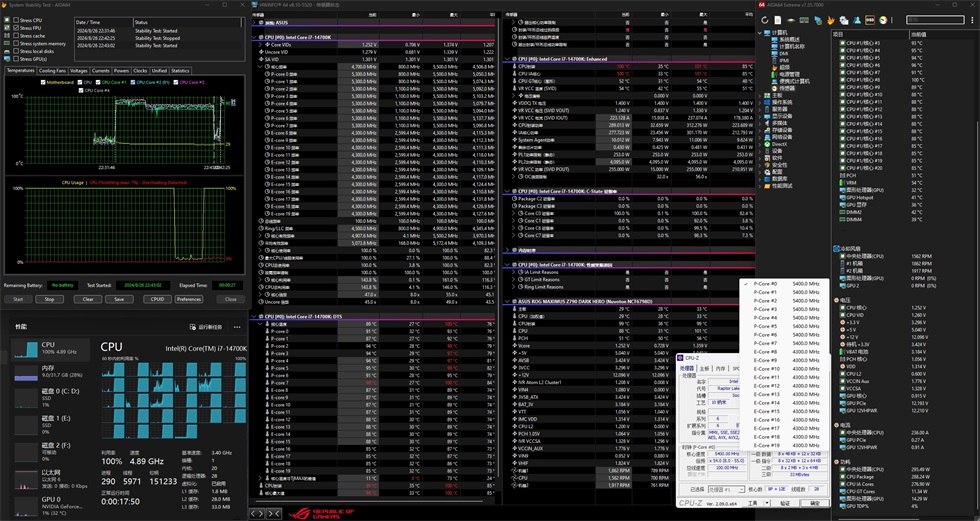The image size is (980, 521).
Task: Click the user/person icon in AIDA64 toolbar
Action: pos(857,20)
